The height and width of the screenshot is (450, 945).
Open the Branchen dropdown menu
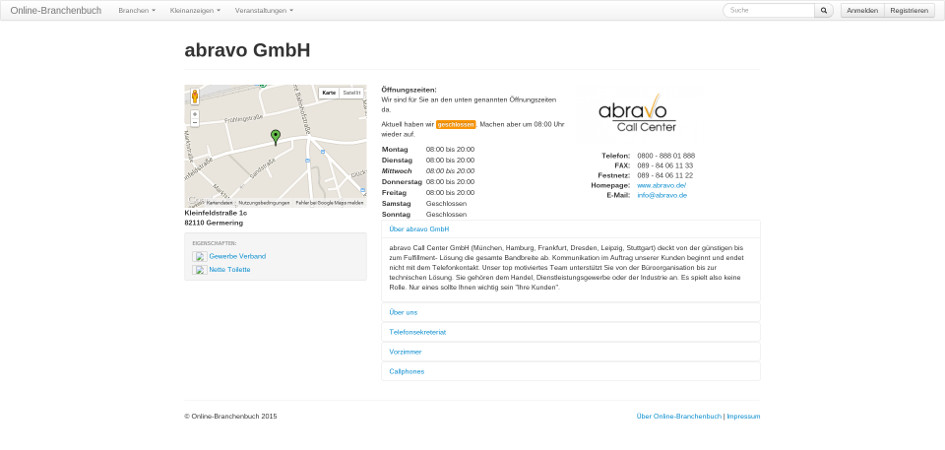(137, 11)
